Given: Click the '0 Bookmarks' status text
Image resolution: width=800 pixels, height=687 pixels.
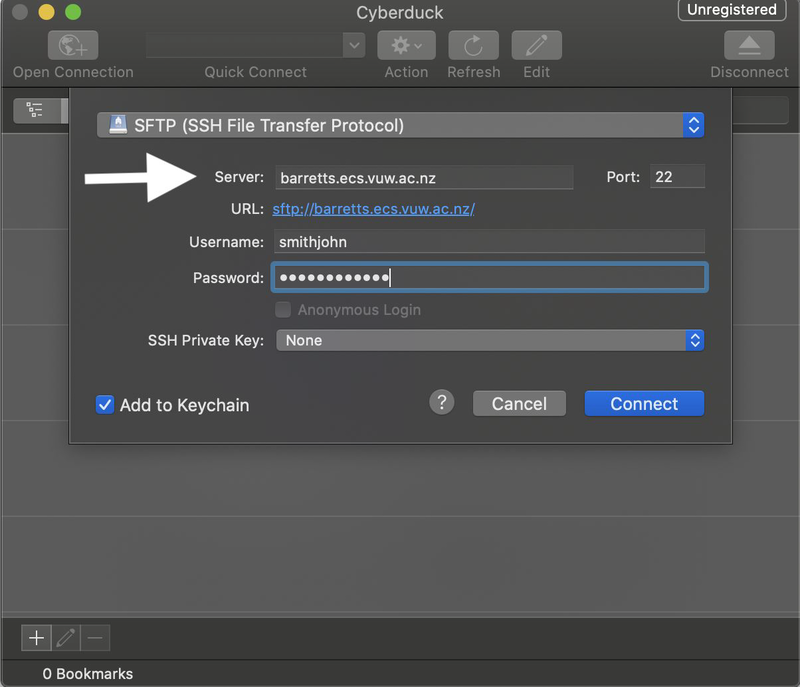Looking at the screenshot, I should click(x=88, y=674).
